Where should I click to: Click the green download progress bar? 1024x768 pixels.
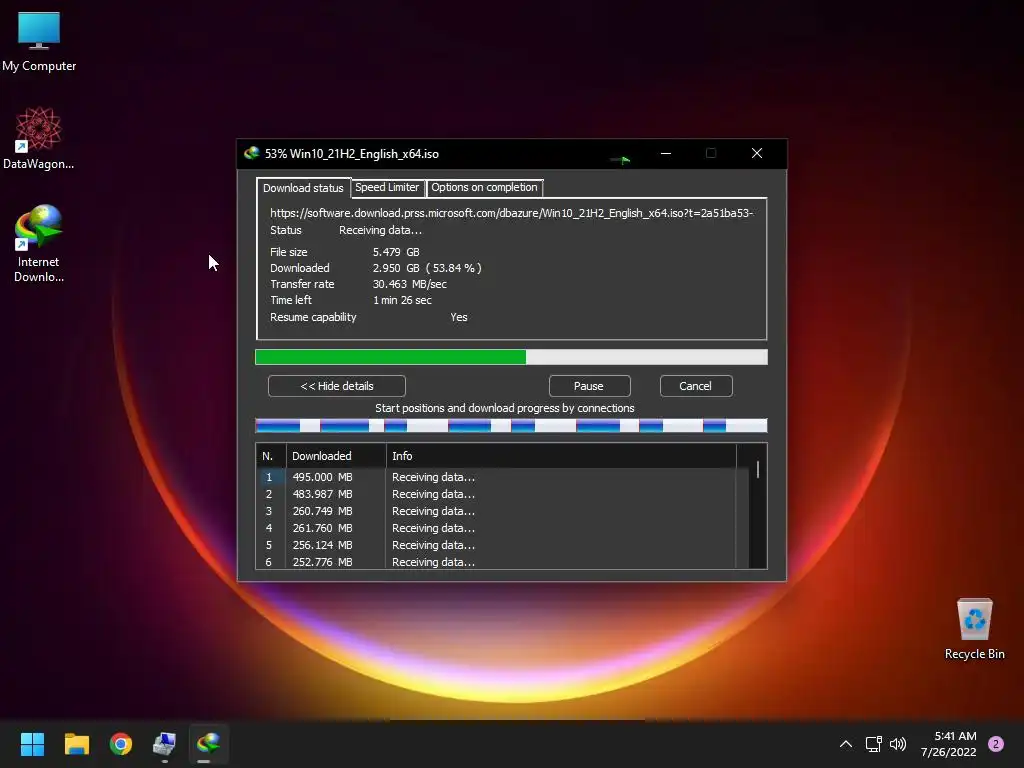click(x=511, y=357)
